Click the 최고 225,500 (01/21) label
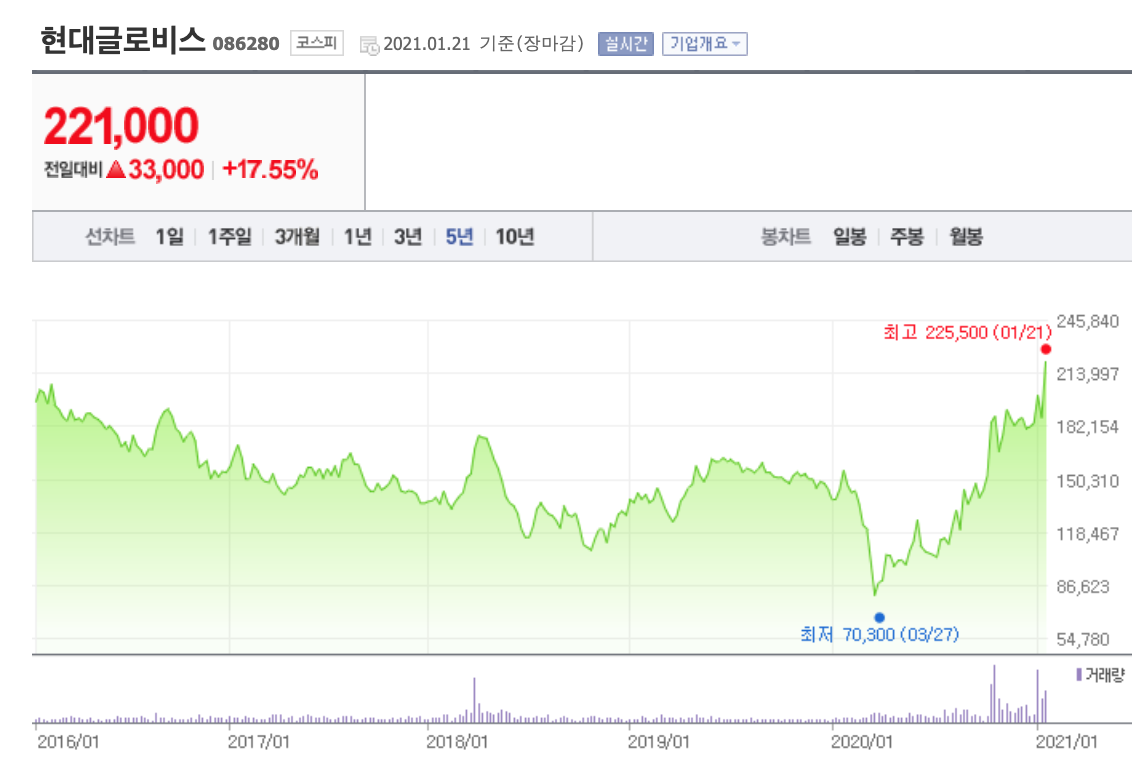 tap(967, 332)
